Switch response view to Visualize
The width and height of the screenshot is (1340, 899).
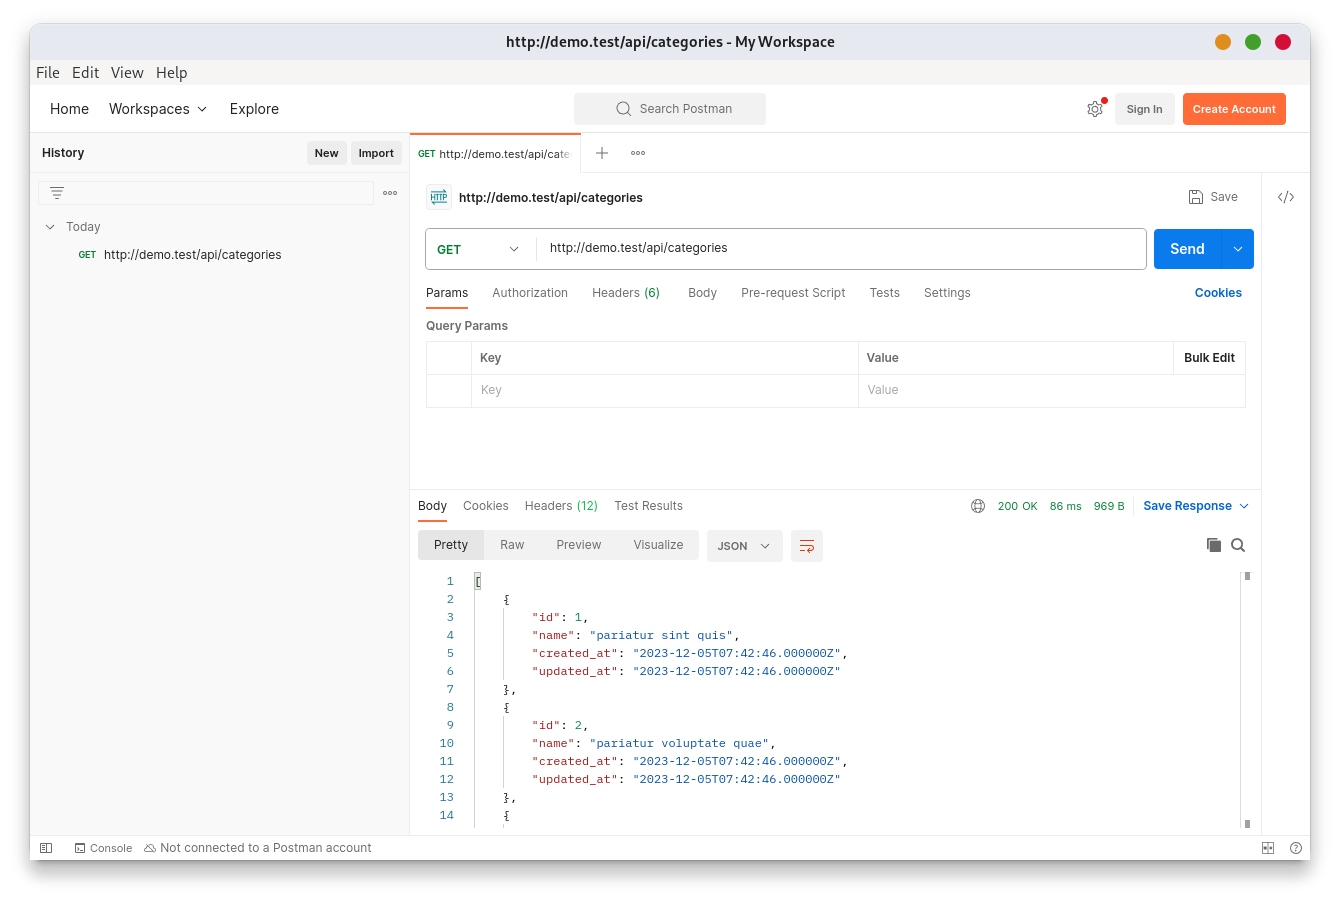click(658, 545)
